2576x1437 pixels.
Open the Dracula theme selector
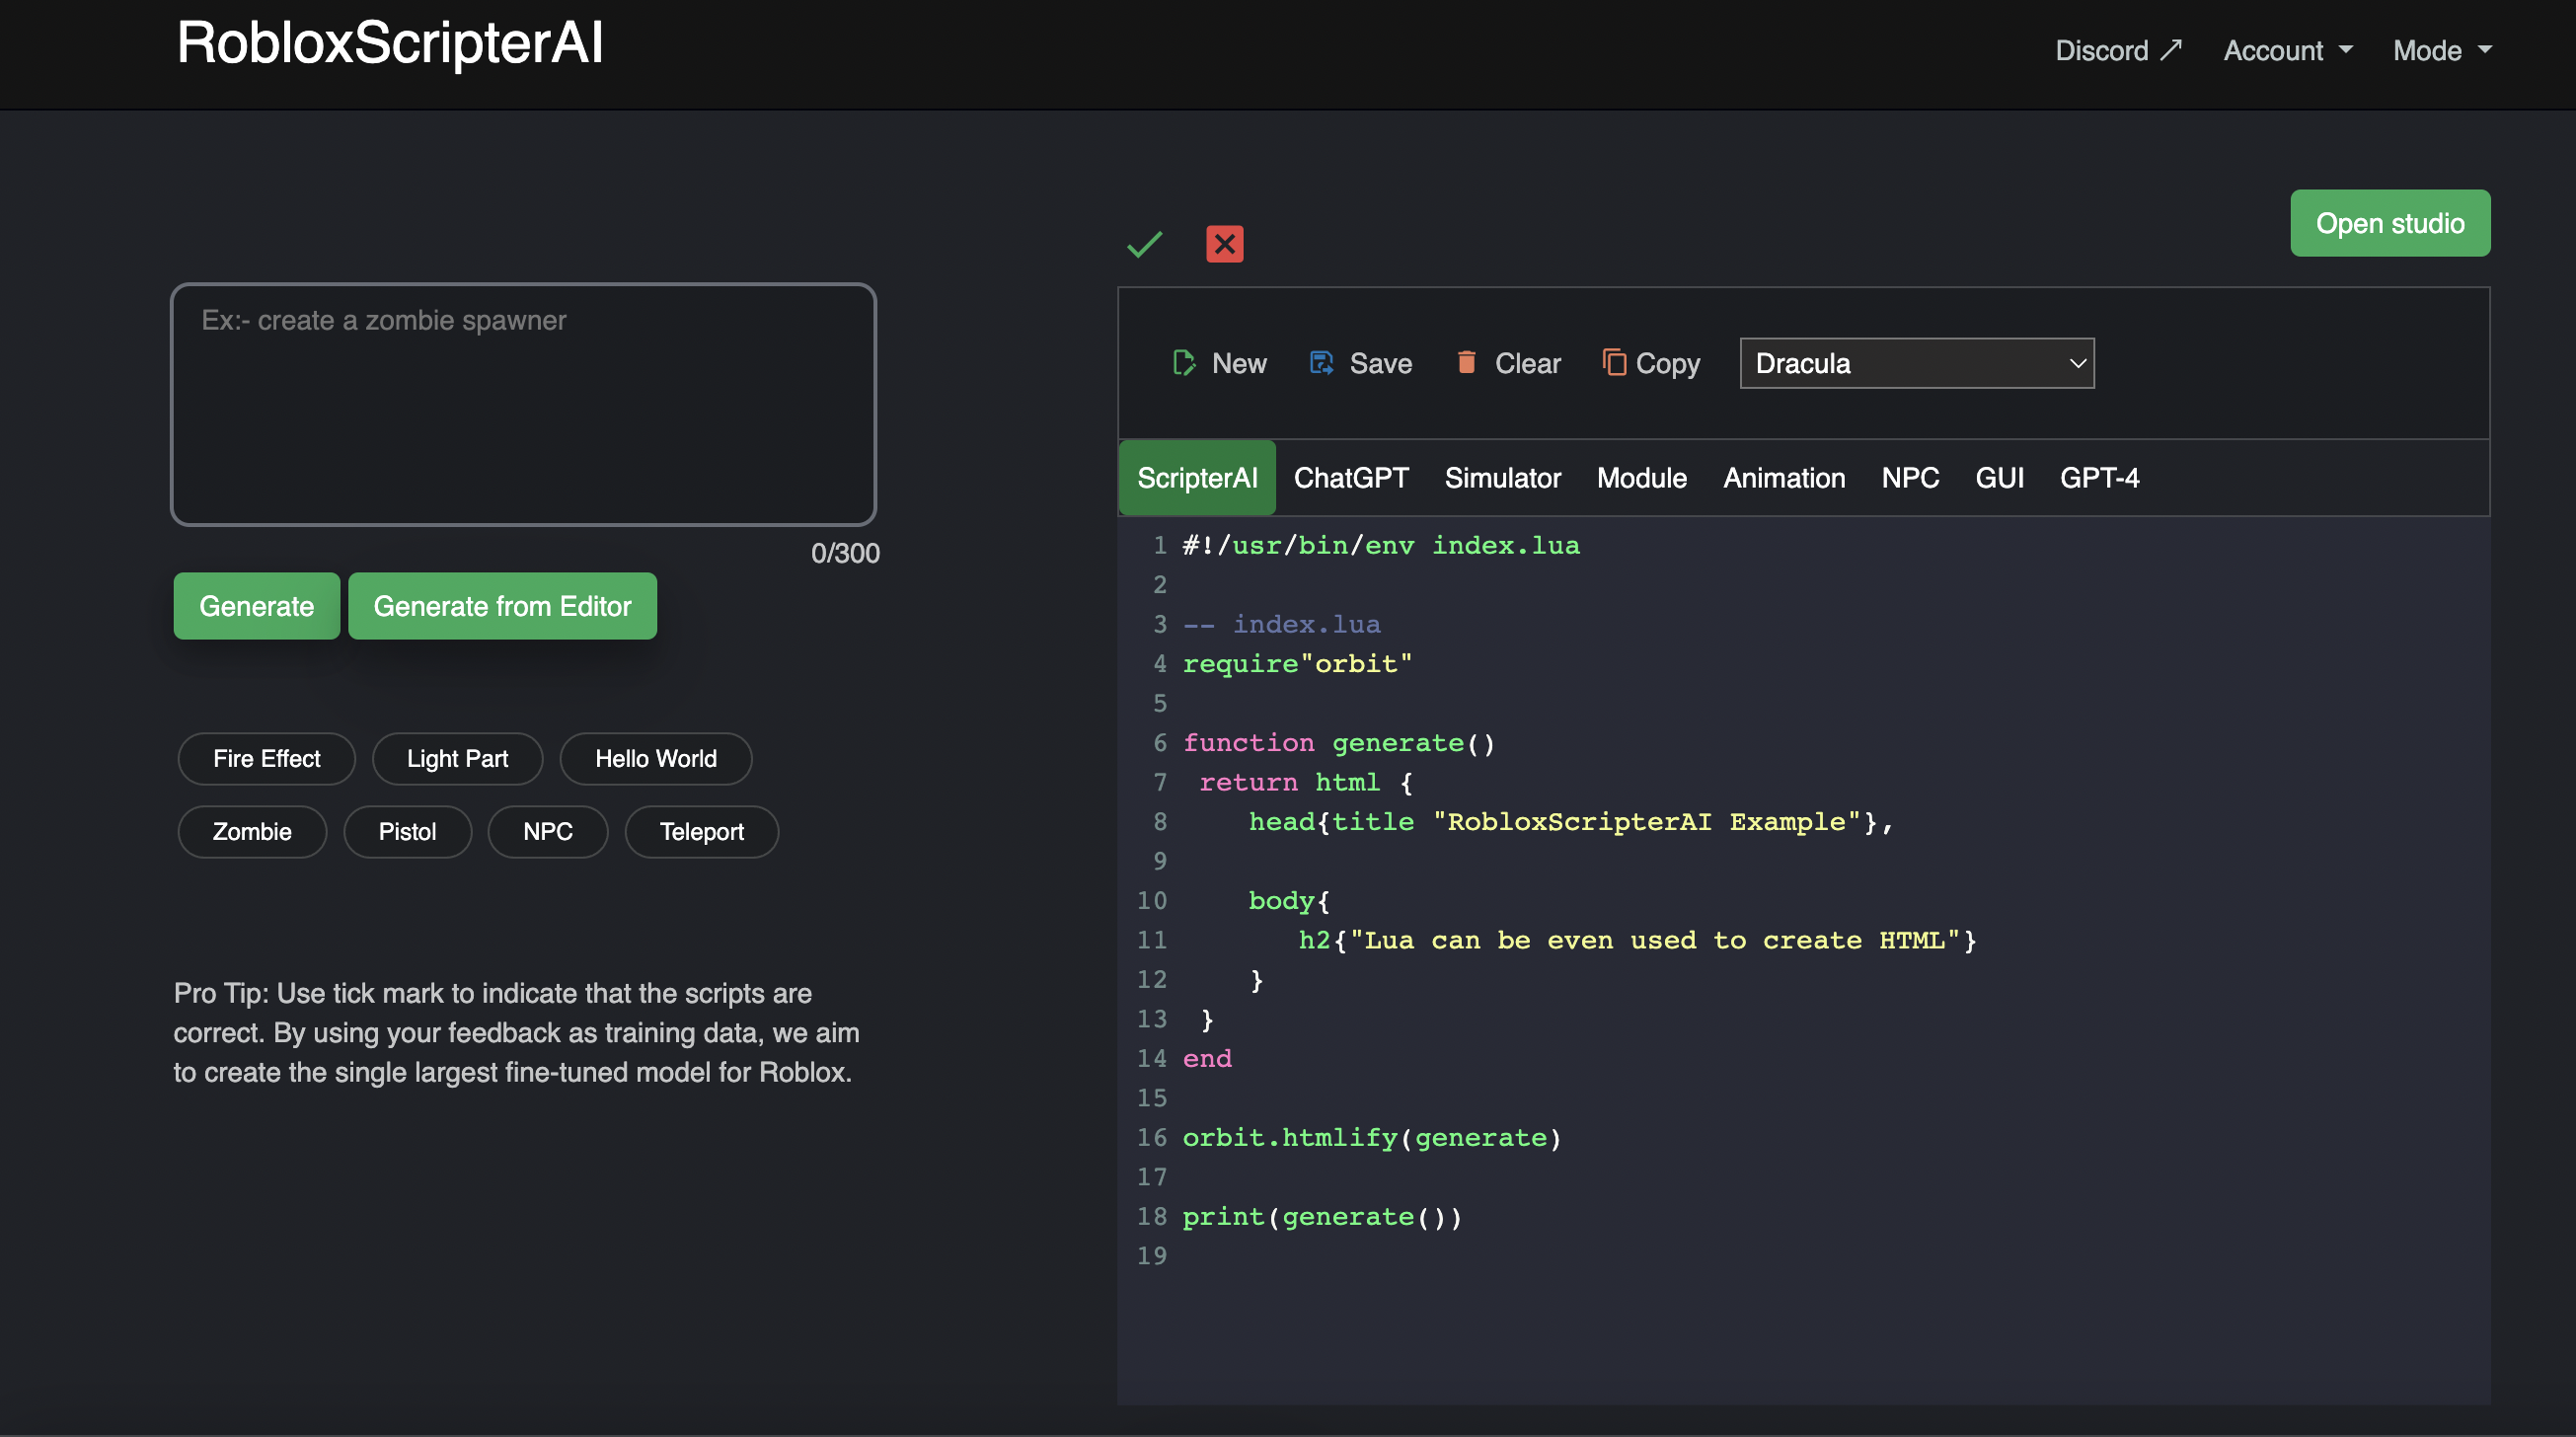1915,363
